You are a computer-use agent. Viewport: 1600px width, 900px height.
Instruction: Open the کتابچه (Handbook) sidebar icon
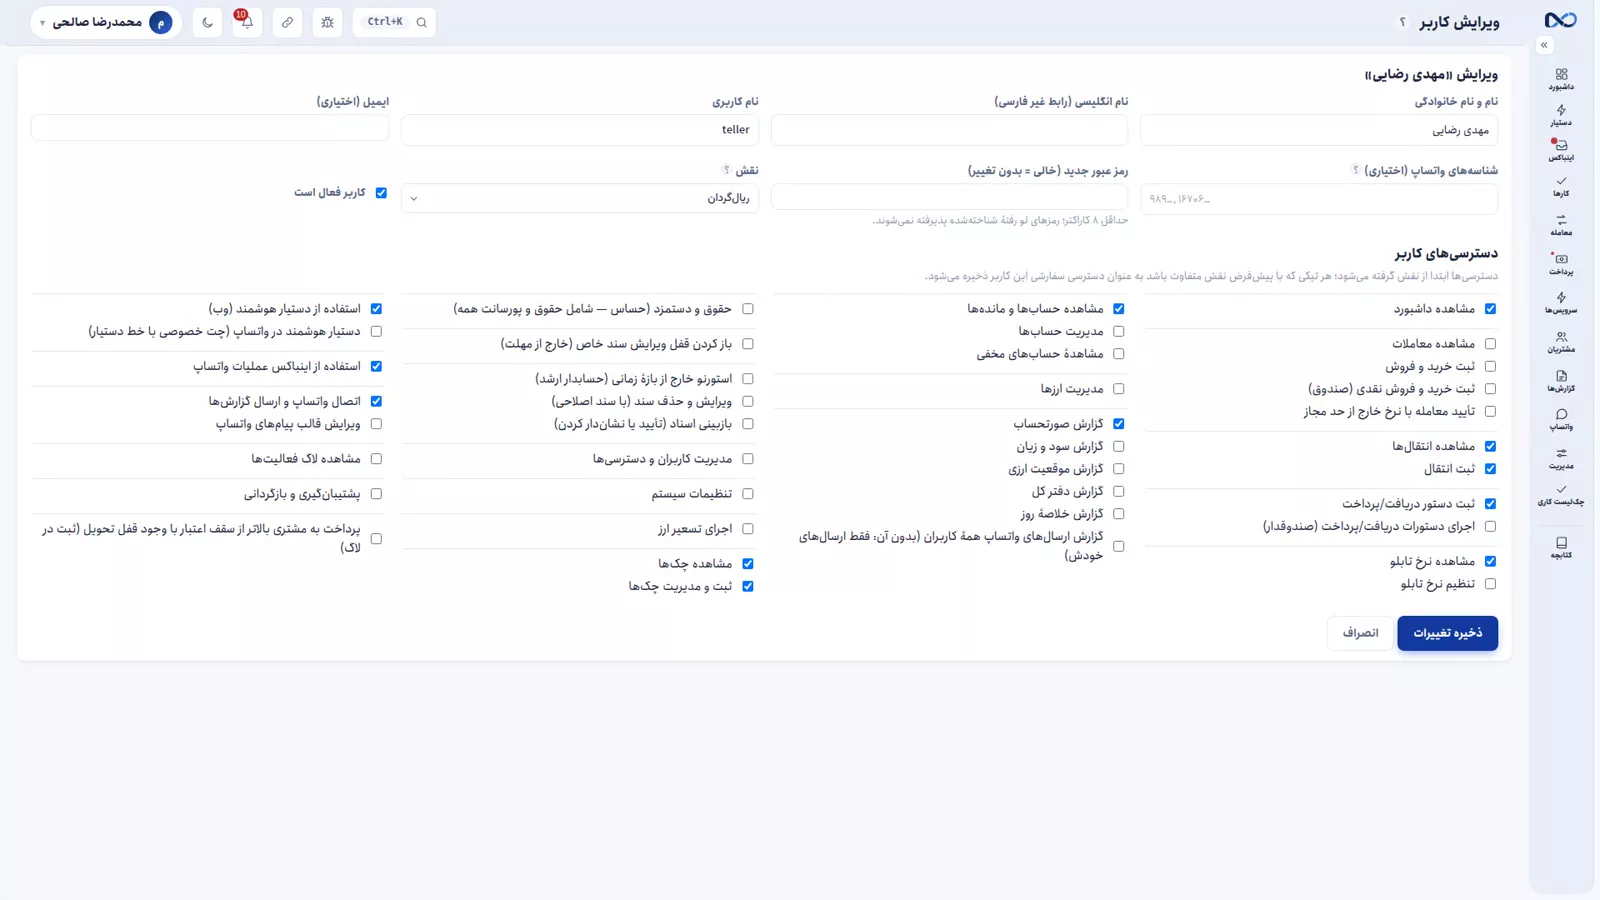click(1561, 547)
